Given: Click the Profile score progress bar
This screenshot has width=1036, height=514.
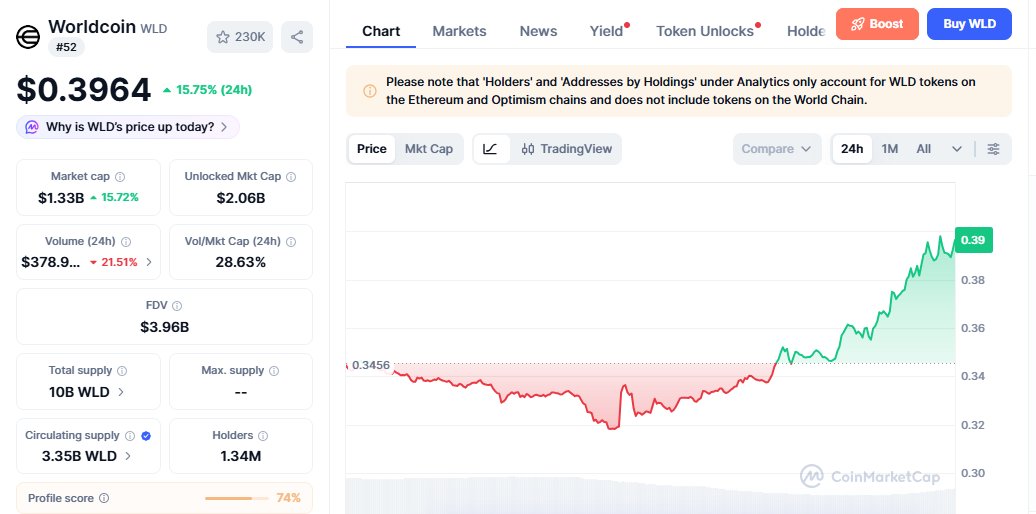Looking at the screenshot, I should [237, 498].
